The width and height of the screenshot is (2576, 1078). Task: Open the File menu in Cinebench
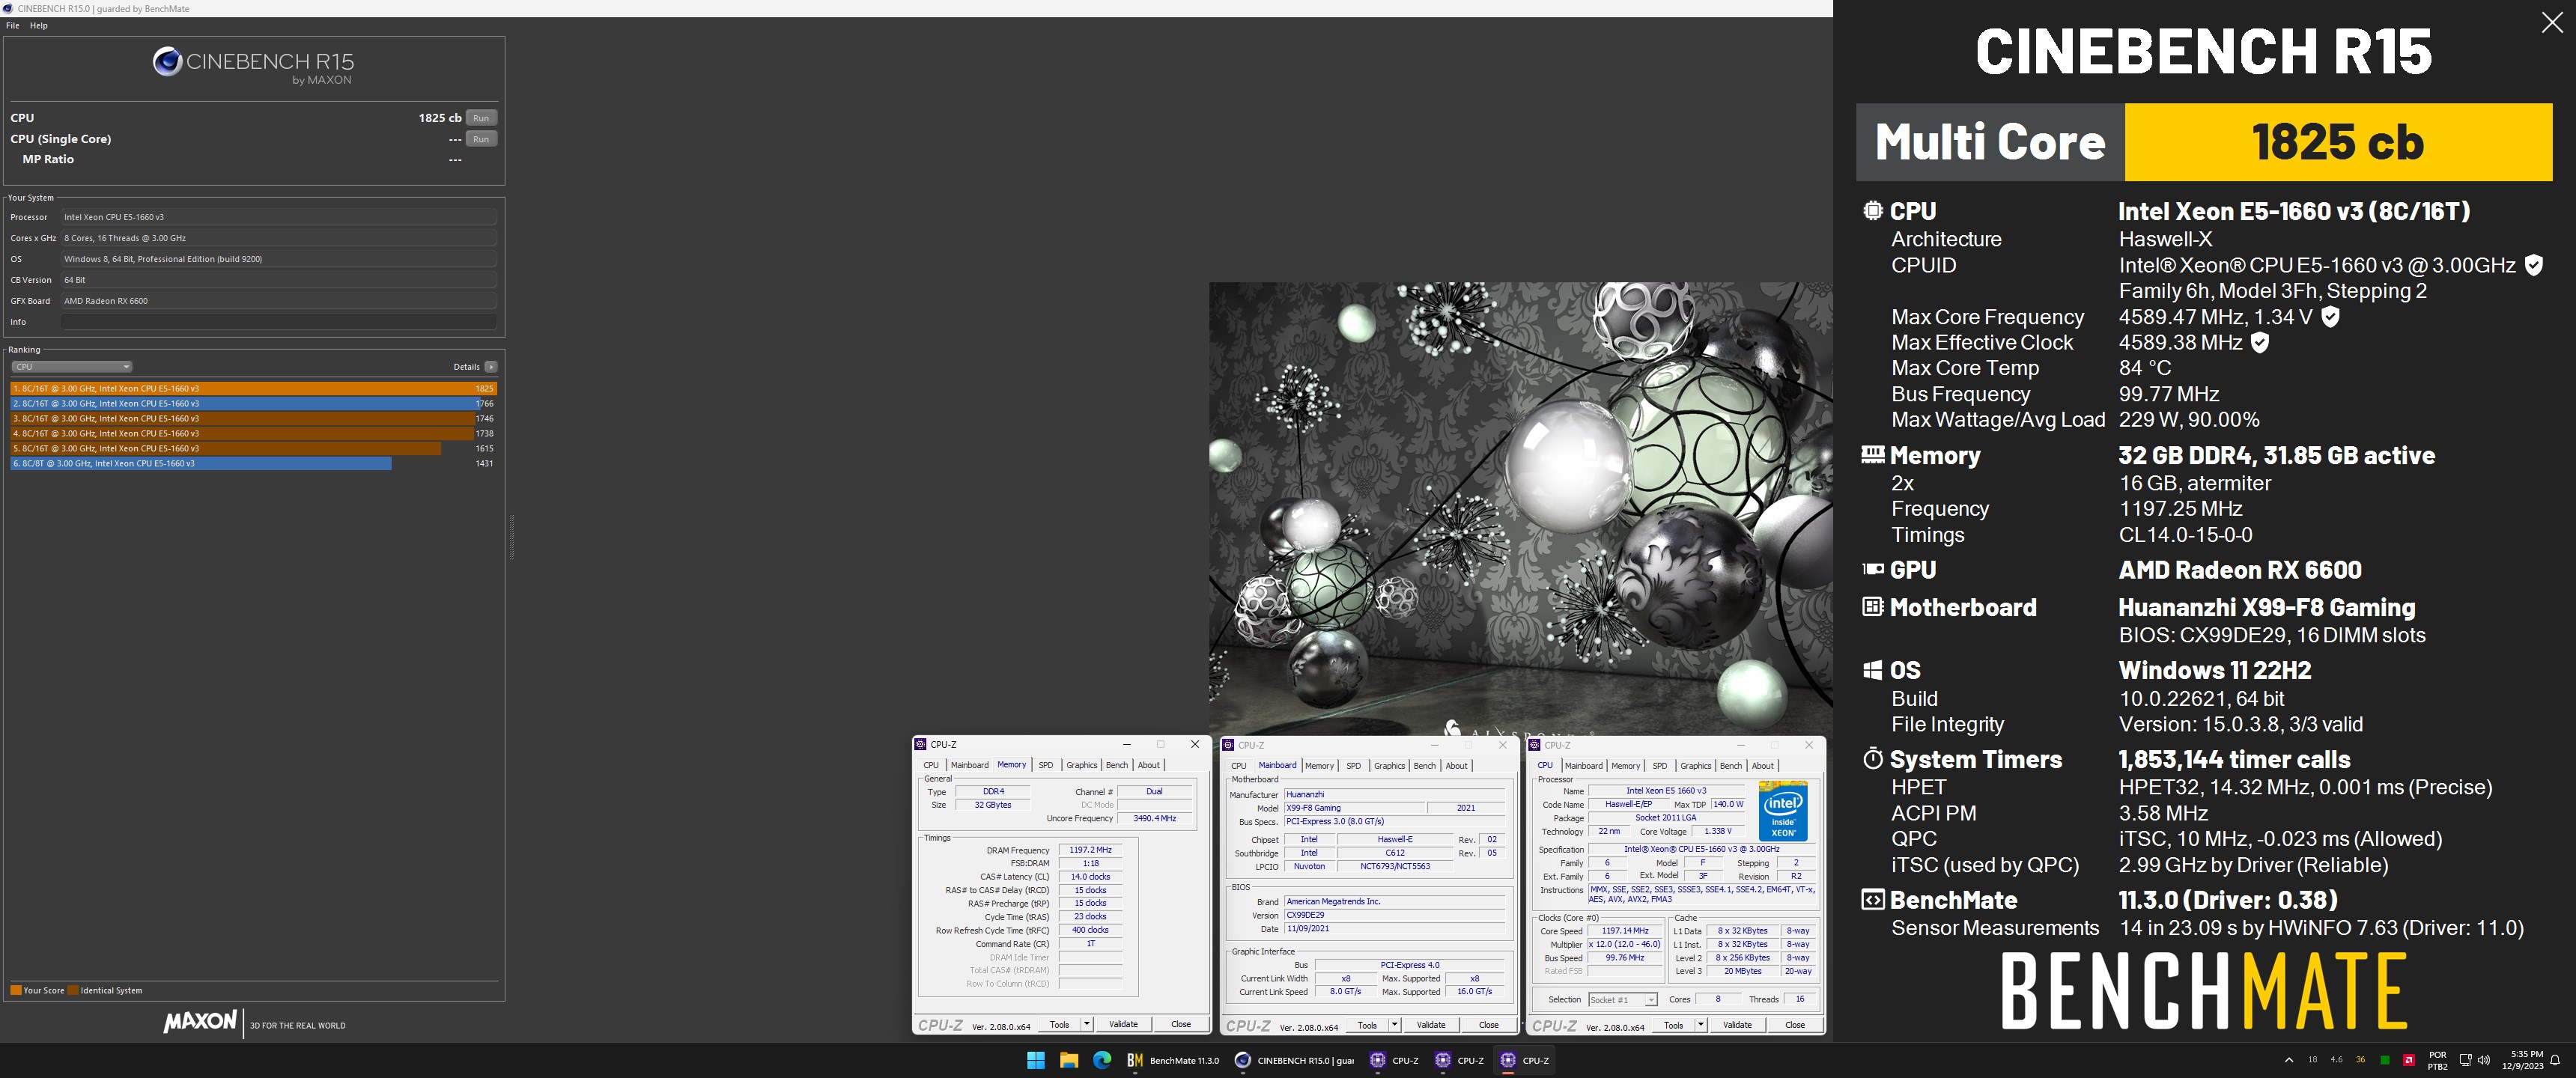click(x=13, y=26)
